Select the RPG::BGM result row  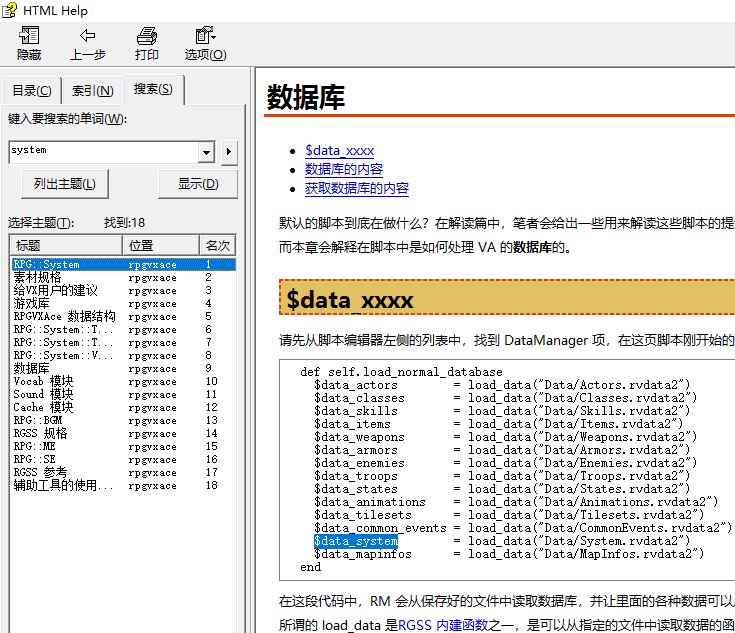(123, 421)
